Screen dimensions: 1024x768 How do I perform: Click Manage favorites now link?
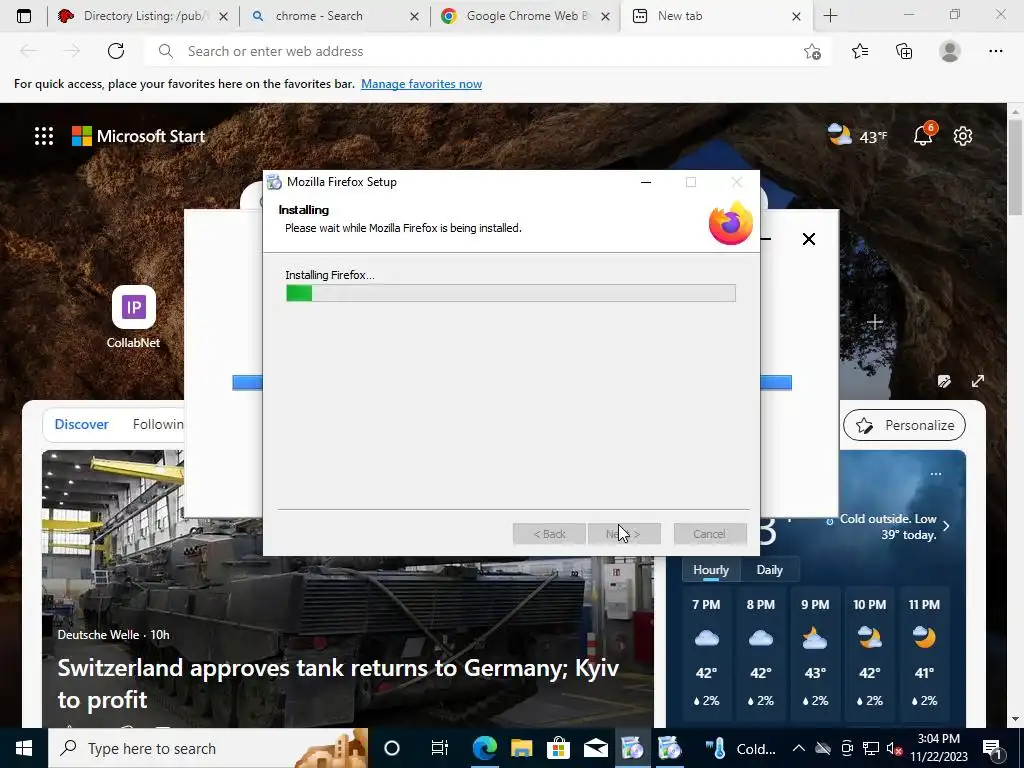point(421,84)
